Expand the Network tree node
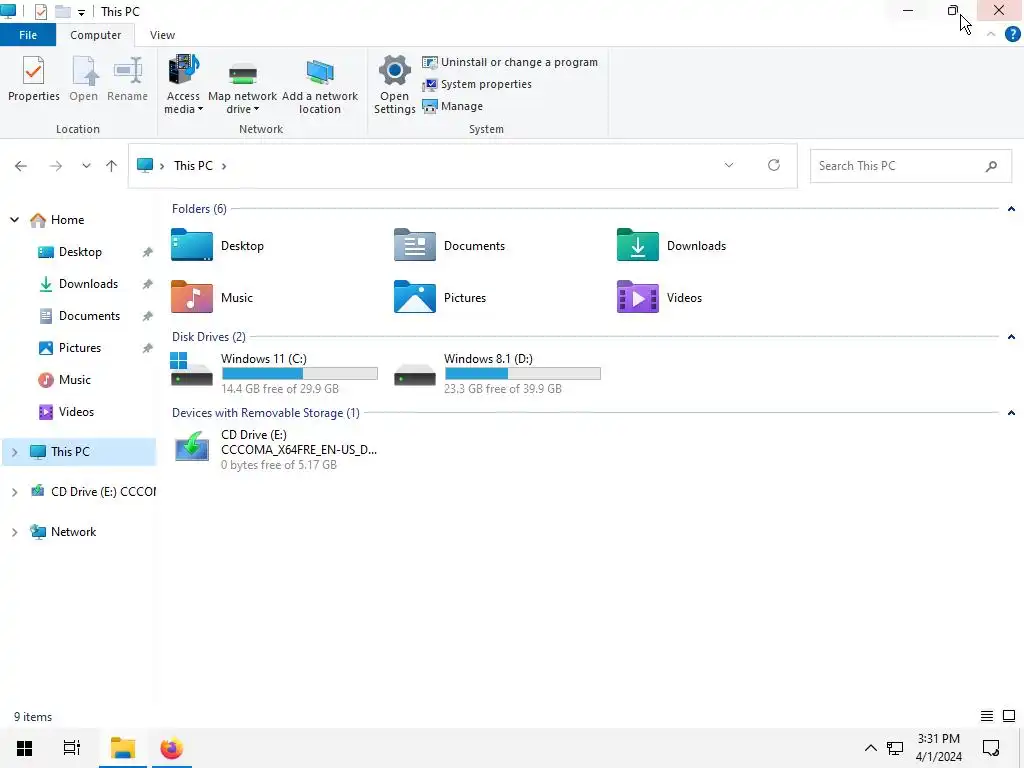Image resolution: width=1024 pixels, height=768 pixels. [14, 532]
